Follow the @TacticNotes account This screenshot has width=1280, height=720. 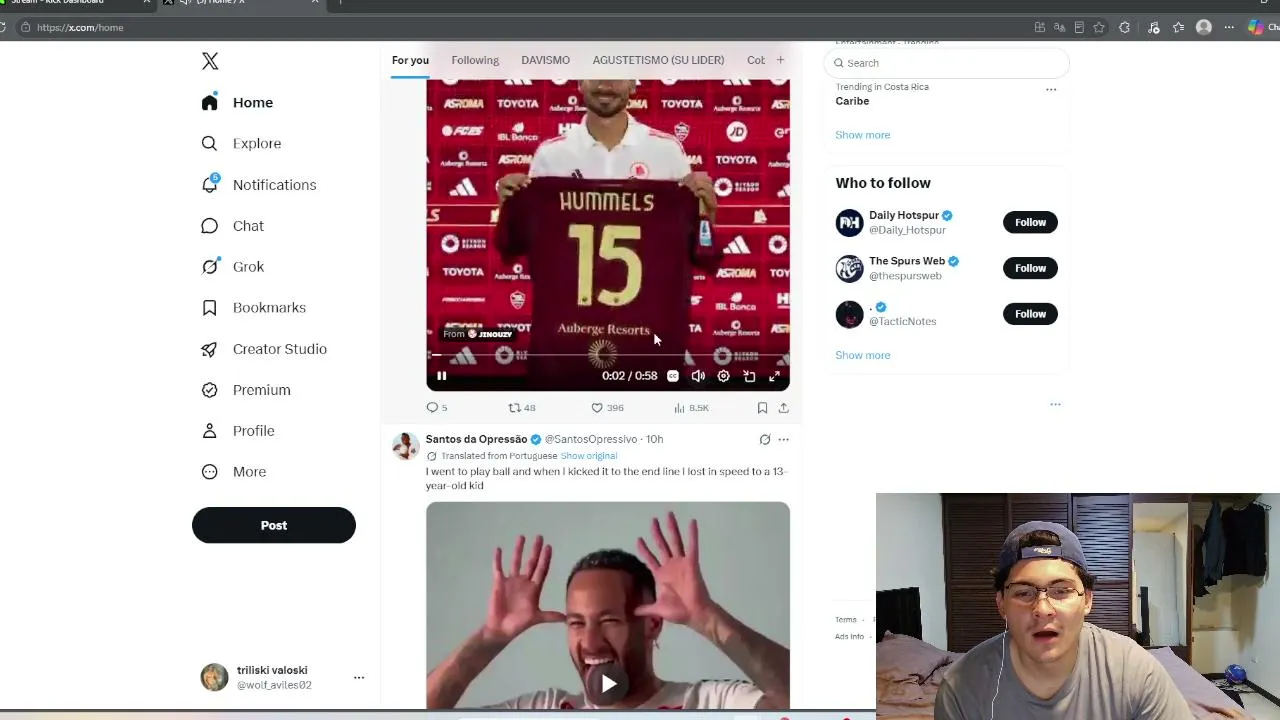1030,314
